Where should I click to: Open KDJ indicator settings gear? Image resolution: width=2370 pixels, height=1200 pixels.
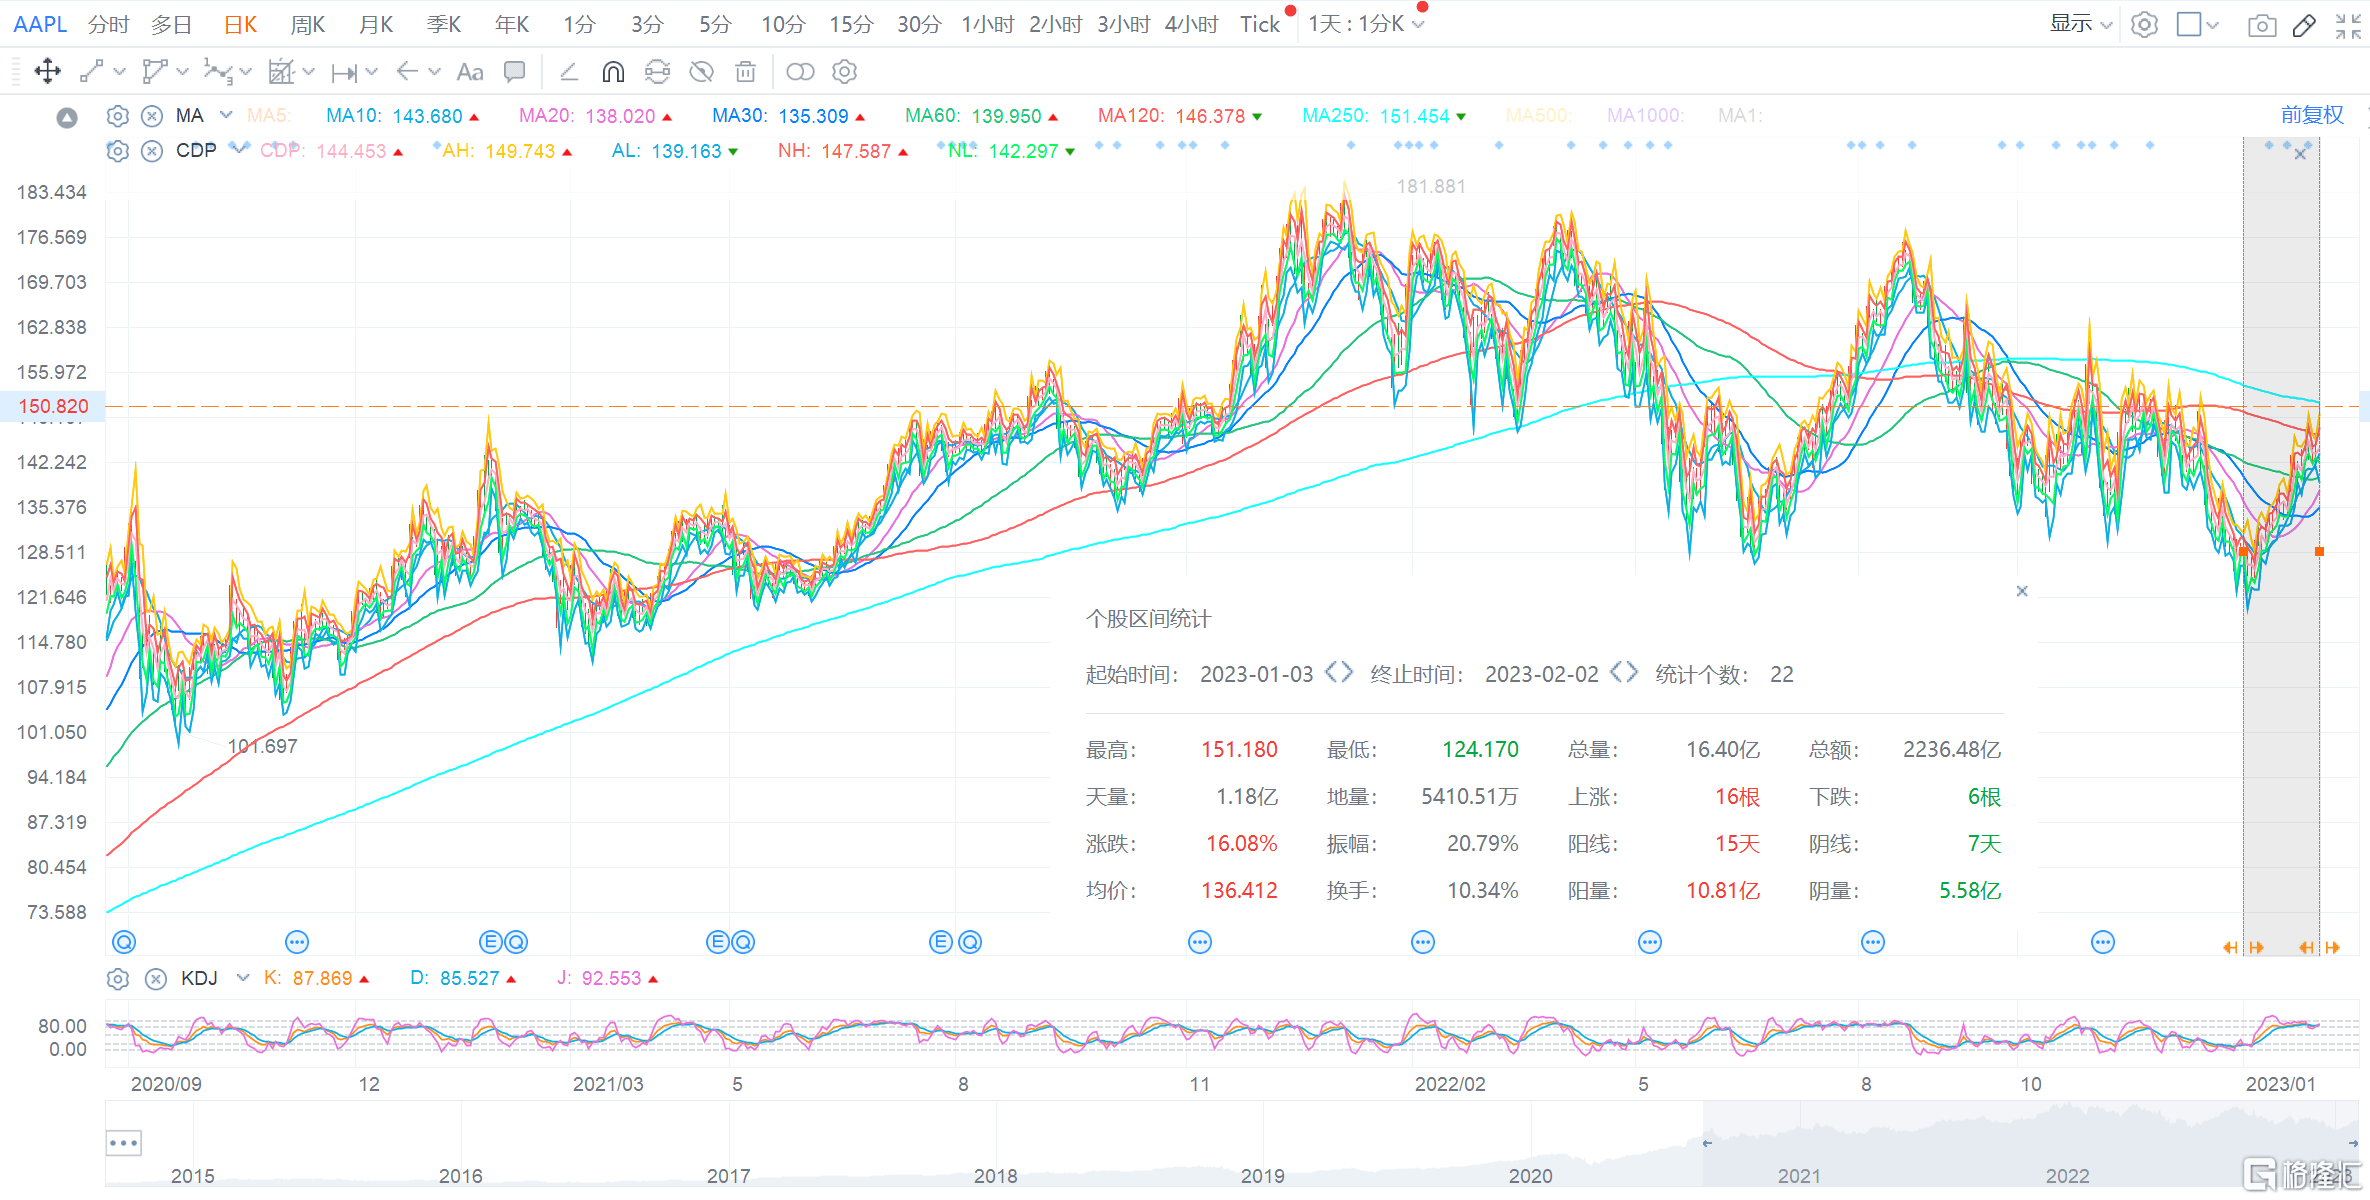[x=117, y=979]
